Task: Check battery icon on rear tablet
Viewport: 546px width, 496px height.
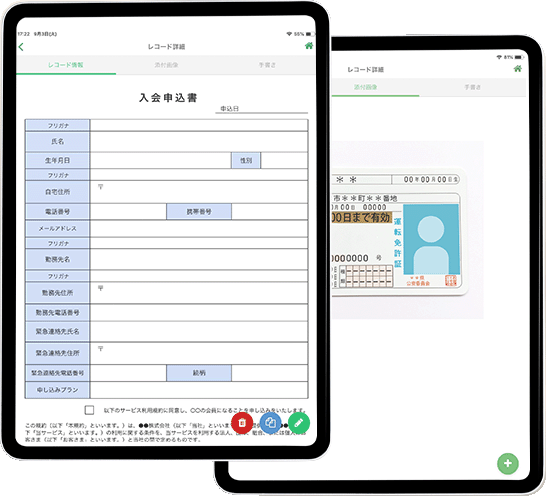Action: [x=519, y=57]
